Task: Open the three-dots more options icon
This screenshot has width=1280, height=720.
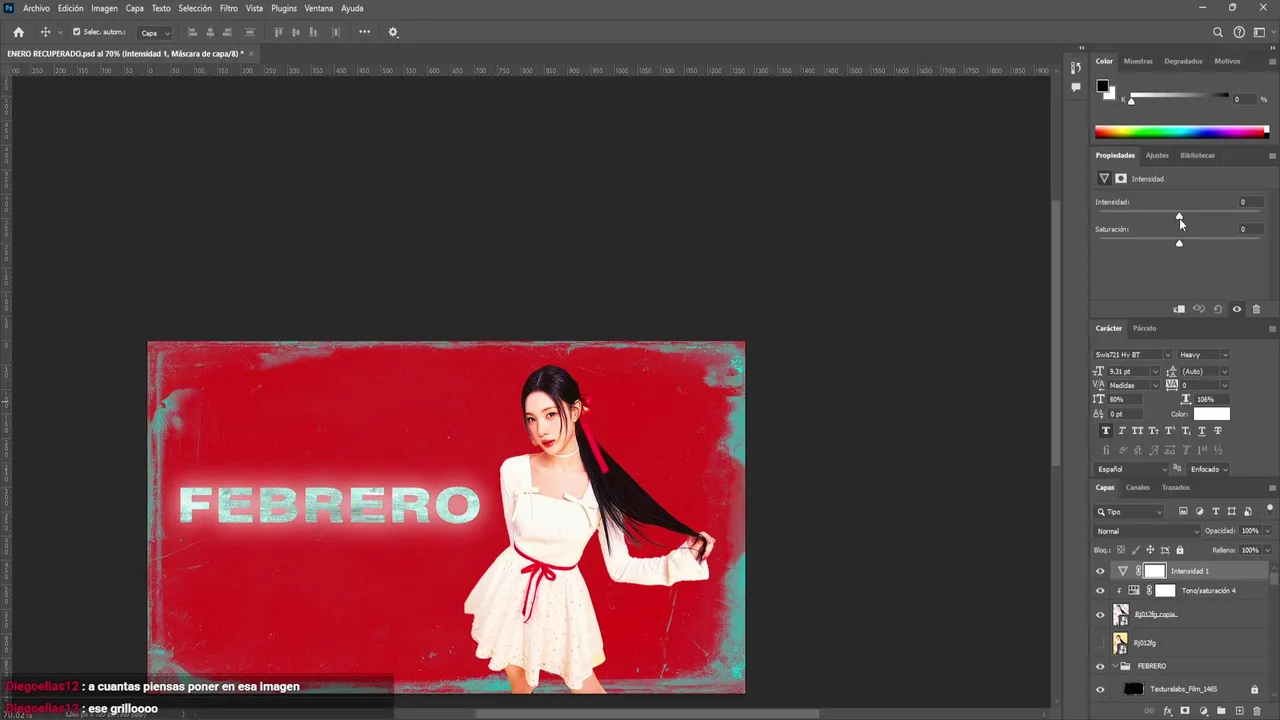Action: coord(365,32)
